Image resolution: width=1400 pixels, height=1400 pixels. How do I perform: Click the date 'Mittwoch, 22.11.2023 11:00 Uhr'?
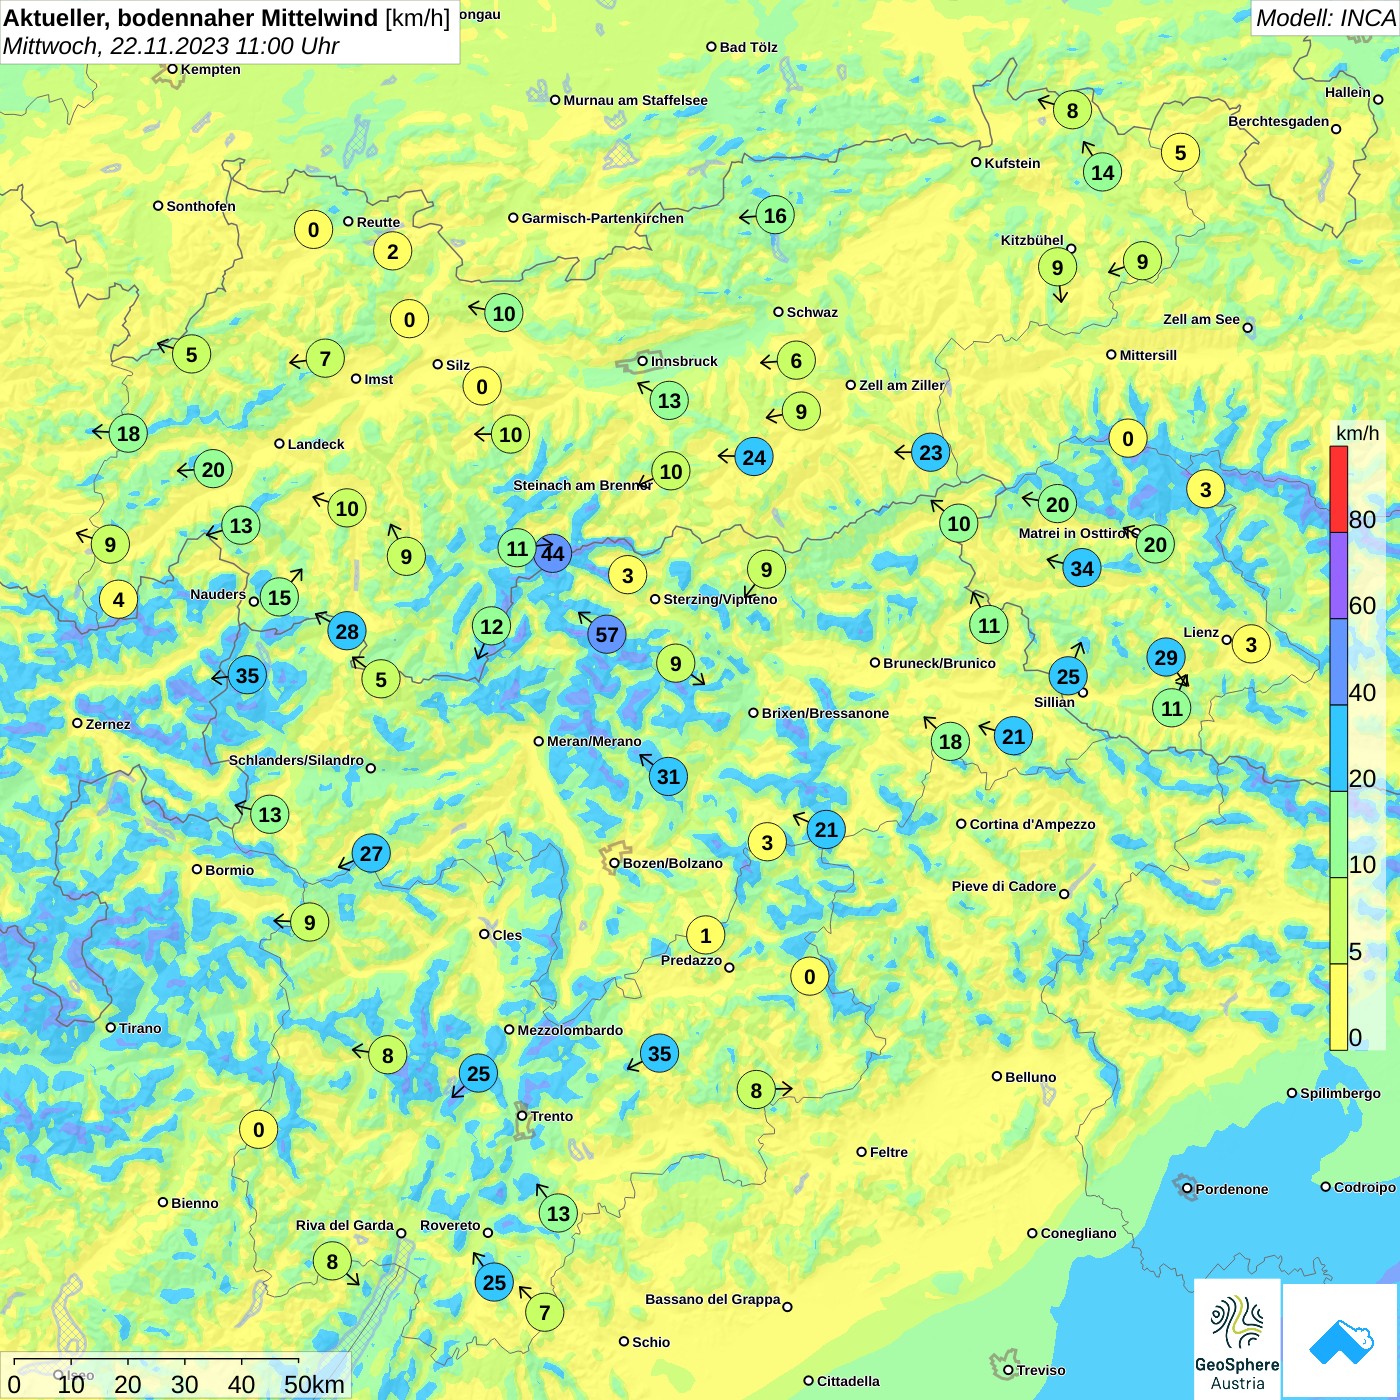171,46
